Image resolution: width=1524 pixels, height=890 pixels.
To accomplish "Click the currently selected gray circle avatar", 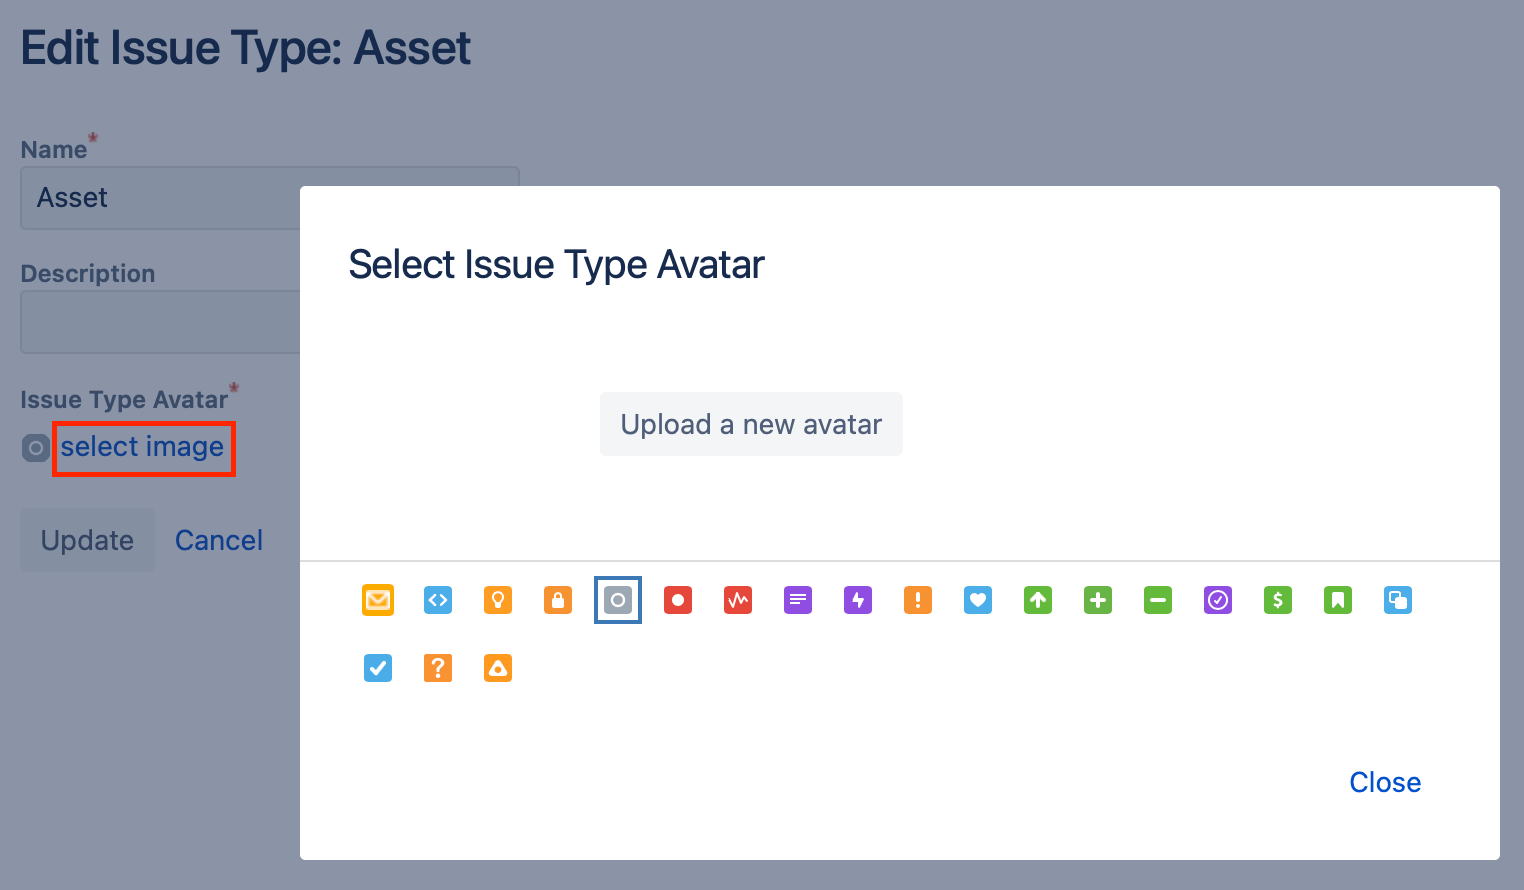I will [618, 600].
